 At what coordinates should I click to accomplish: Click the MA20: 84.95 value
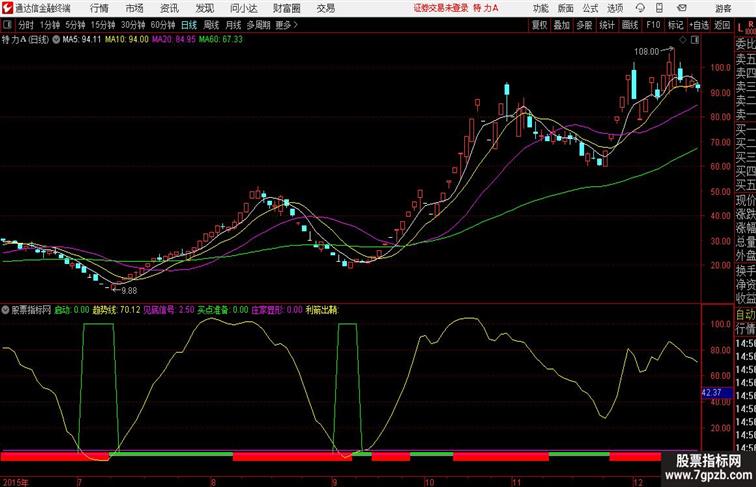coord(174,40)
